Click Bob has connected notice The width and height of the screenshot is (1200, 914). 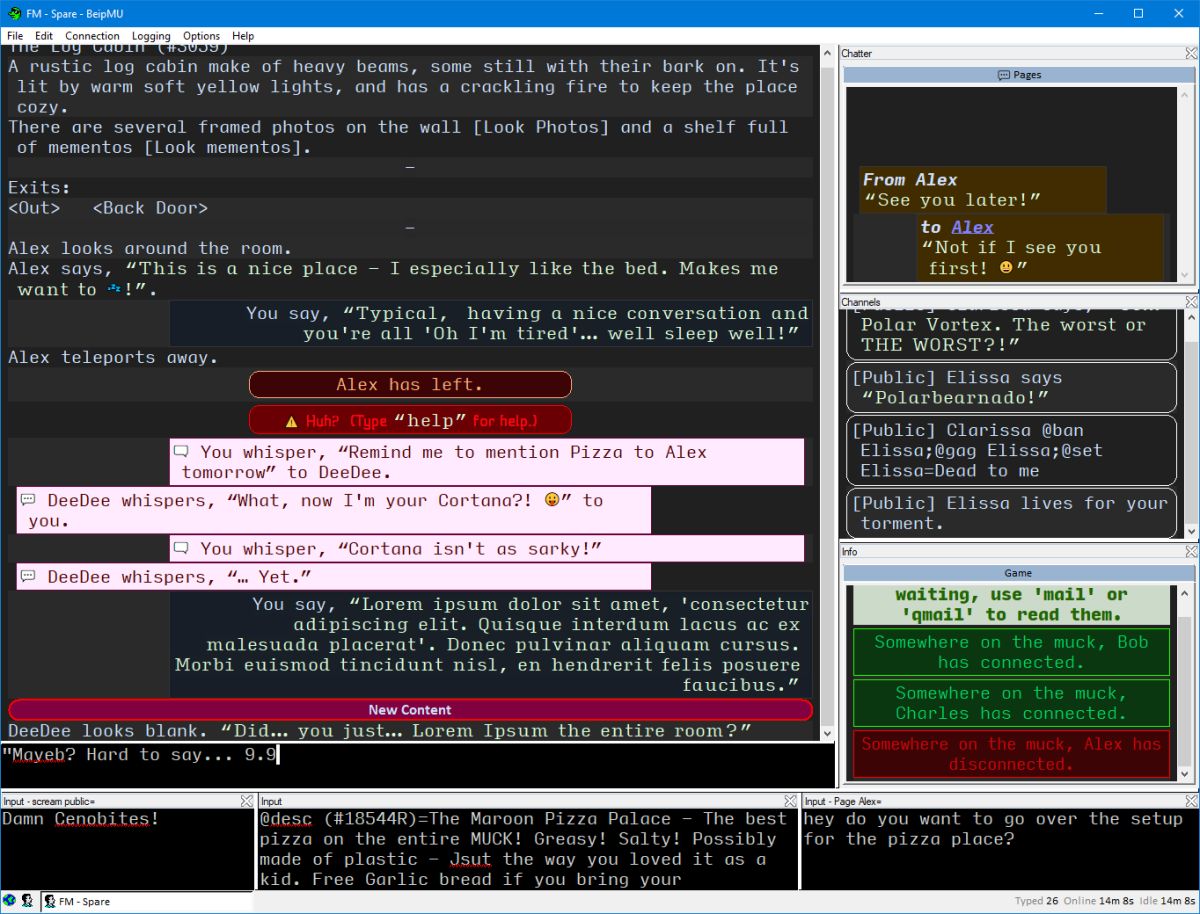(x=1011, y=652)
